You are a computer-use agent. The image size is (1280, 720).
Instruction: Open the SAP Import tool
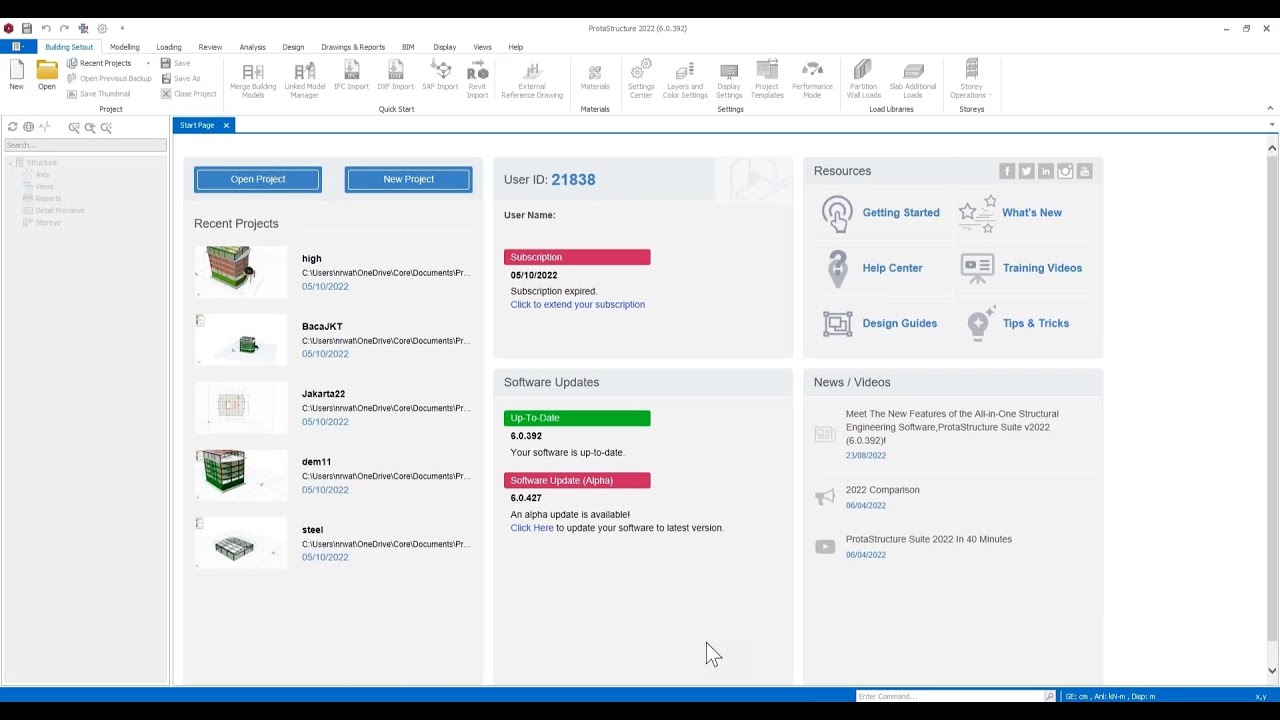pyautogui.click(x=440, y=76)
